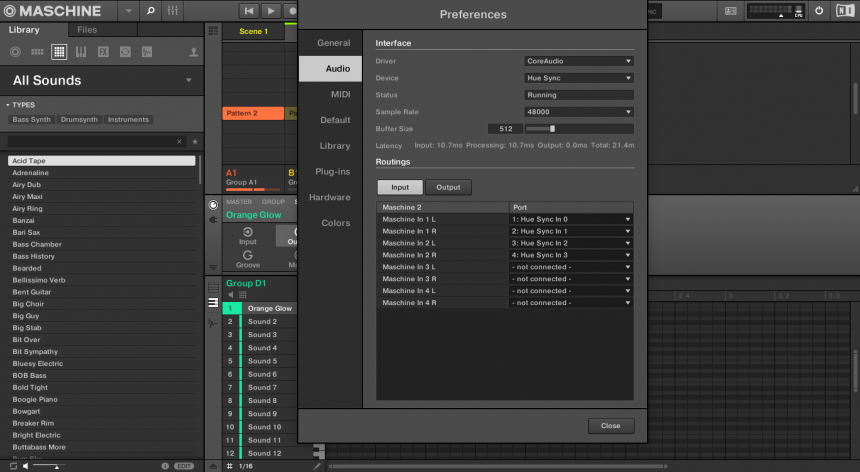Mute Group D1 with speaker icon
This screenshot has width=860, height=472.
[231, 295]
